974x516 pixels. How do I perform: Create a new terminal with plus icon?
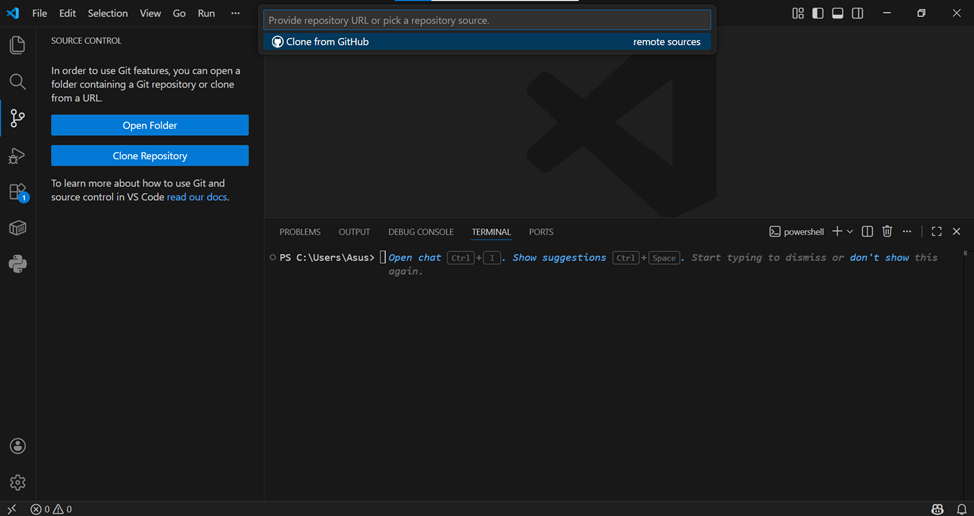coord(837,231)
